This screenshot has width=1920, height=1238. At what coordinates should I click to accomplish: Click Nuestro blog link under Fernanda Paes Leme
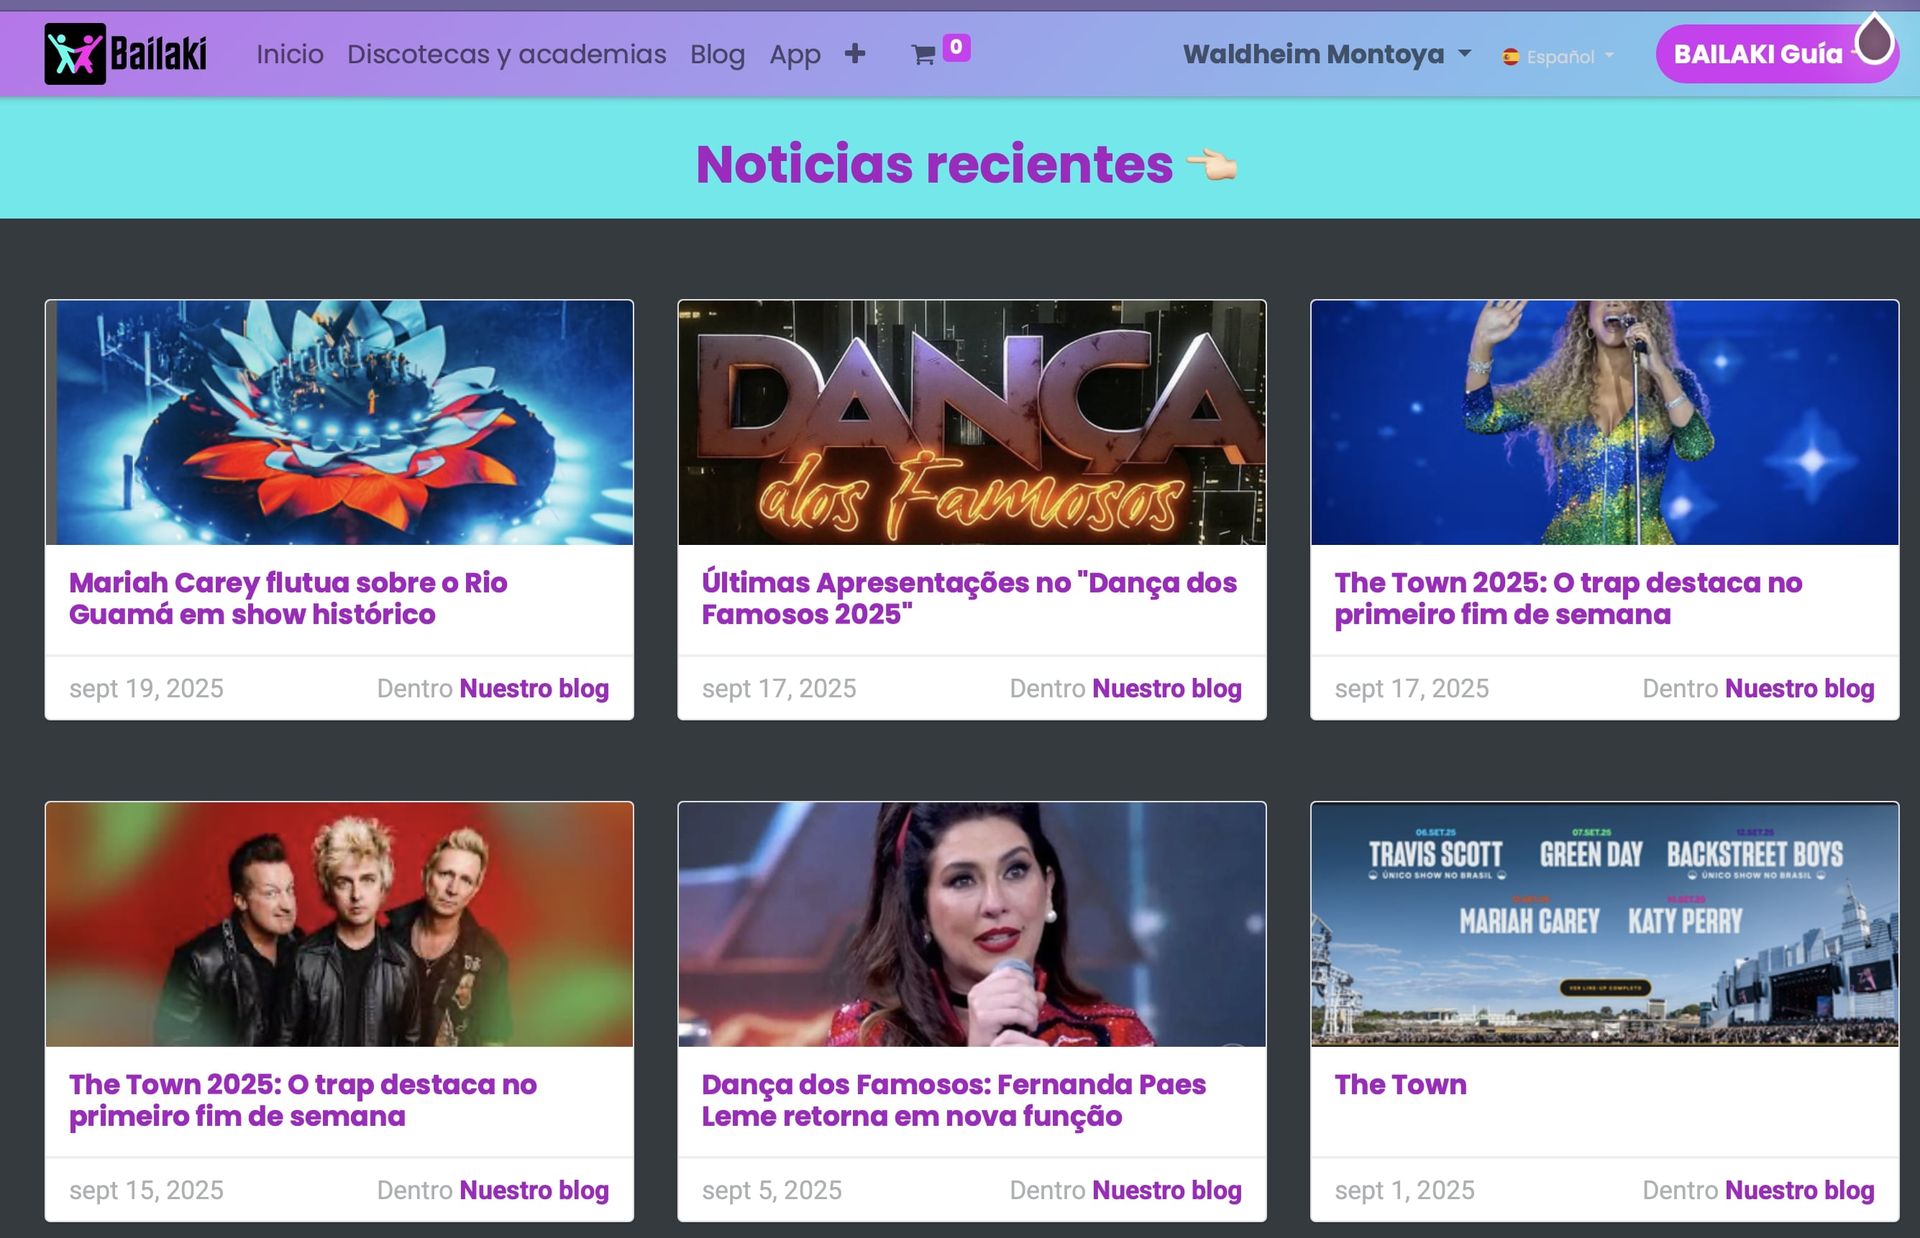1166,1190
